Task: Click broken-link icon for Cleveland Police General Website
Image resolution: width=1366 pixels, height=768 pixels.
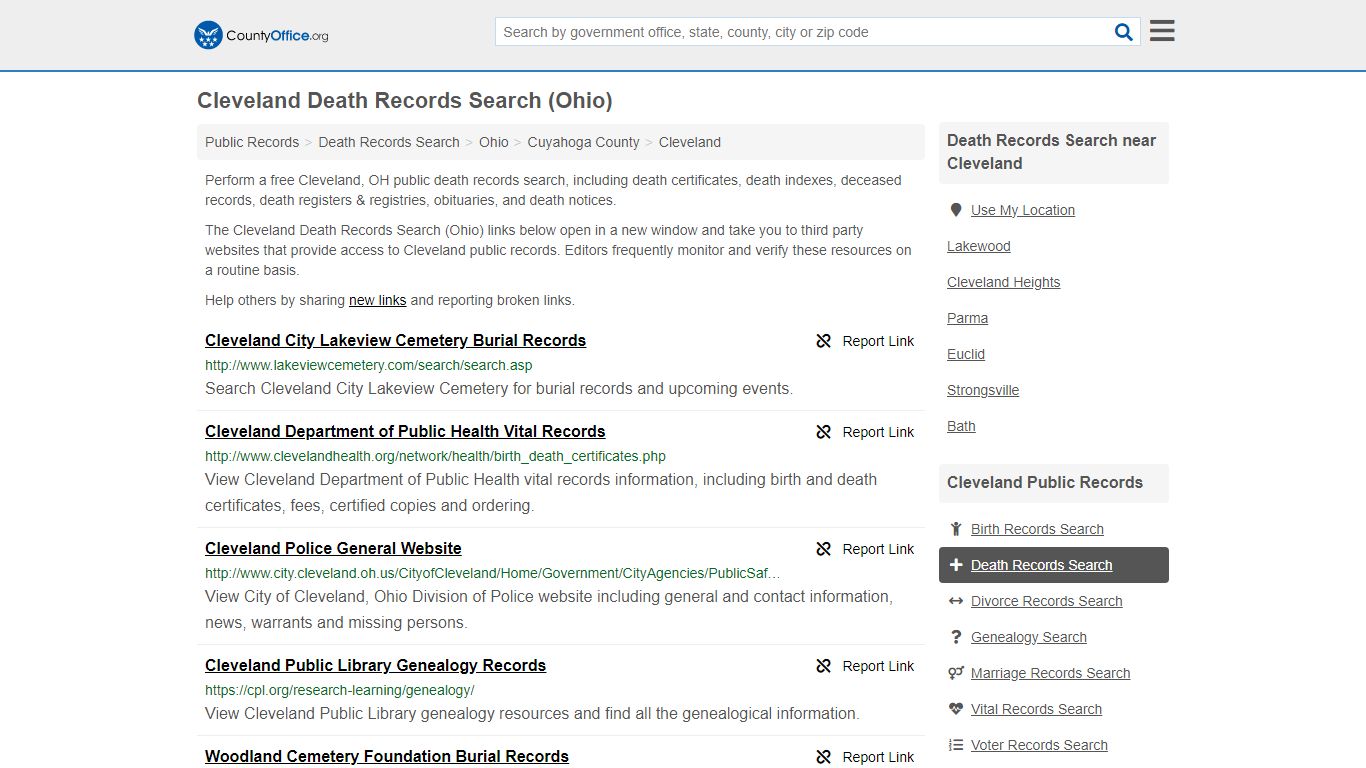Action: 824,549
